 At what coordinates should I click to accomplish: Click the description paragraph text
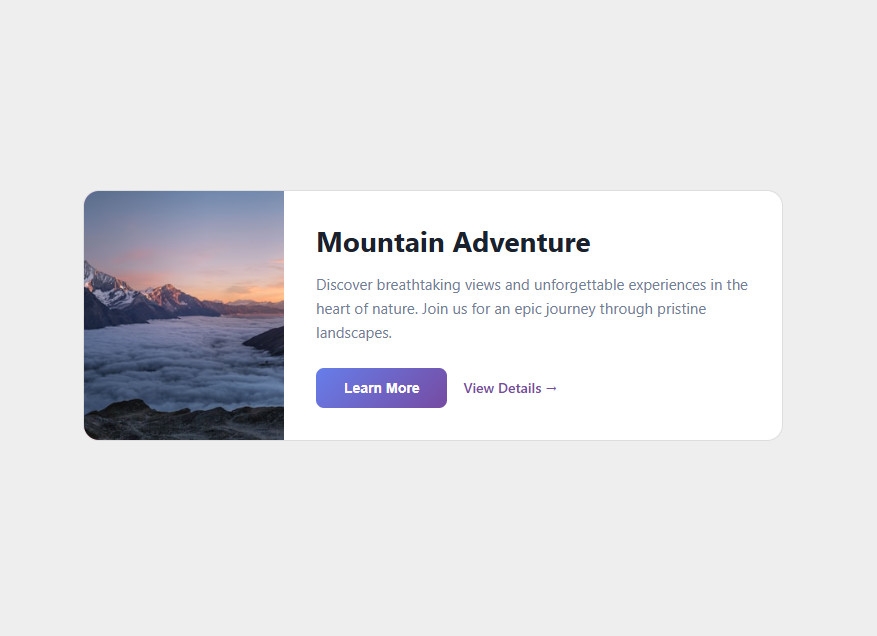[530, 308]
